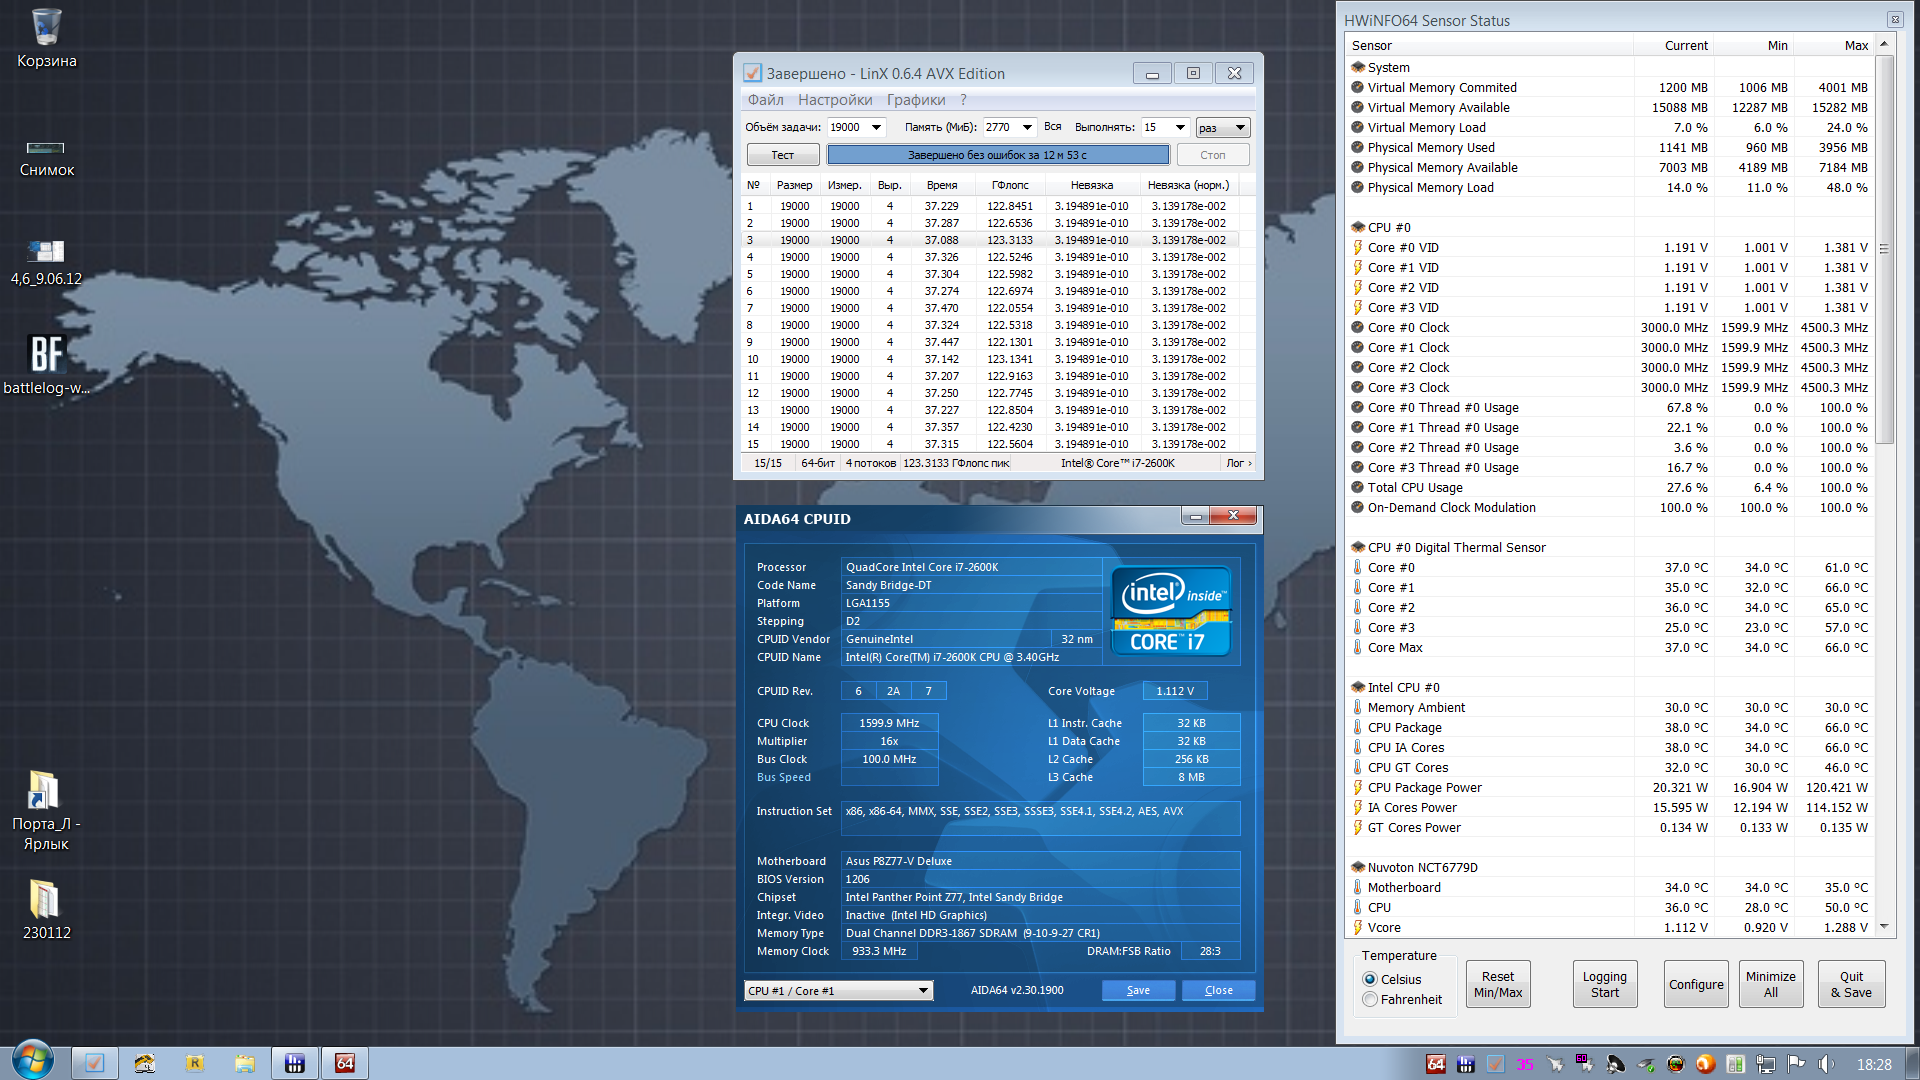This screenshot has height=1080, width=1920.
Task: Open the раз units dropdown in LinX
Action: tap(1222, 128)
